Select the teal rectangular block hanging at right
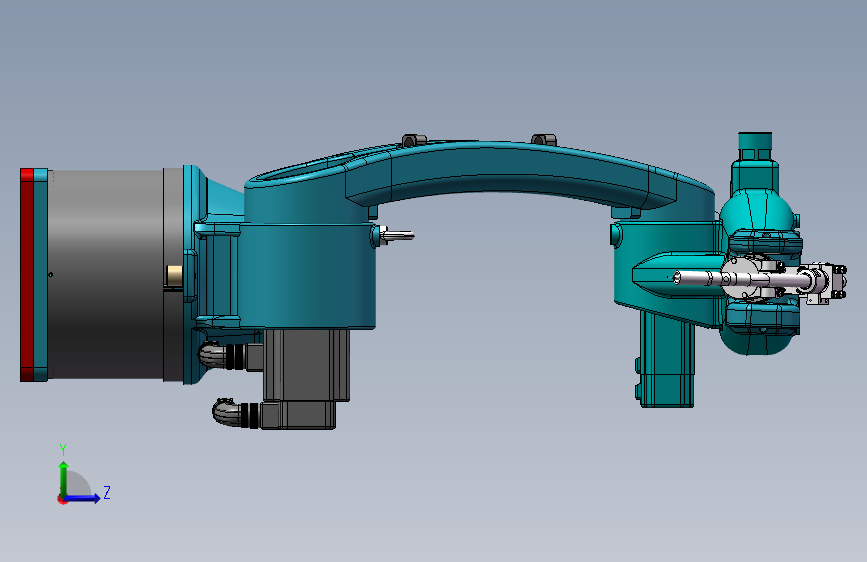 [x=666, y=360]
